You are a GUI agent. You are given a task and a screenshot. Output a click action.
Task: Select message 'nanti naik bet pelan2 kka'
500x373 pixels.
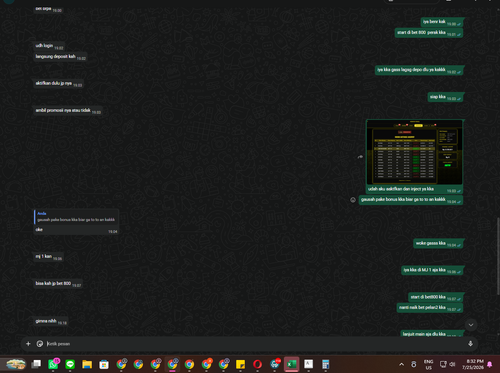click(x=430, y=308)
